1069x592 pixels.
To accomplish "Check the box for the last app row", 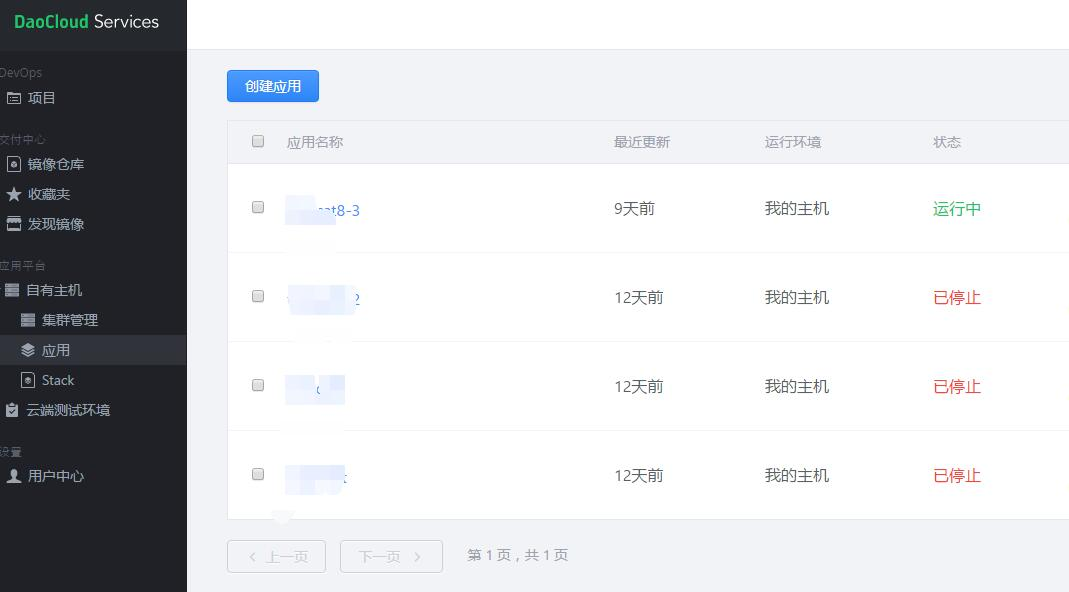I will pyautogui.click(x=258, y=474).
